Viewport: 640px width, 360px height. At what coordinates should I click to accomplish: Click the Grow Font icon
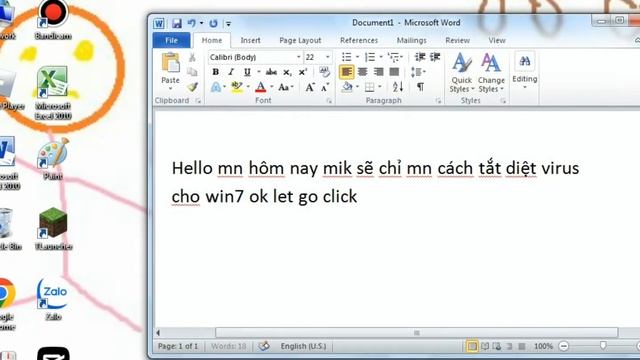coord(310,87)
